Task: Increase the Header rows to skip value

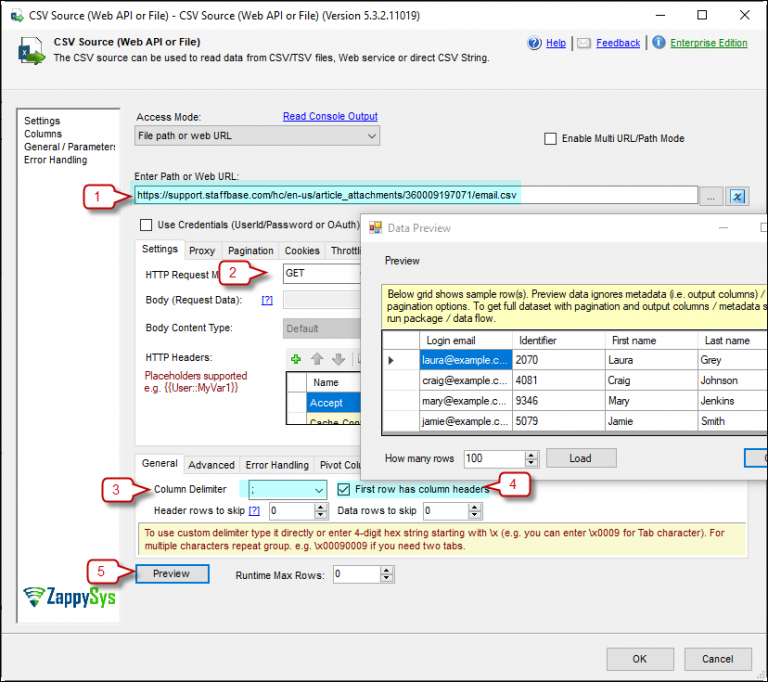Action: tap(321, 506)
